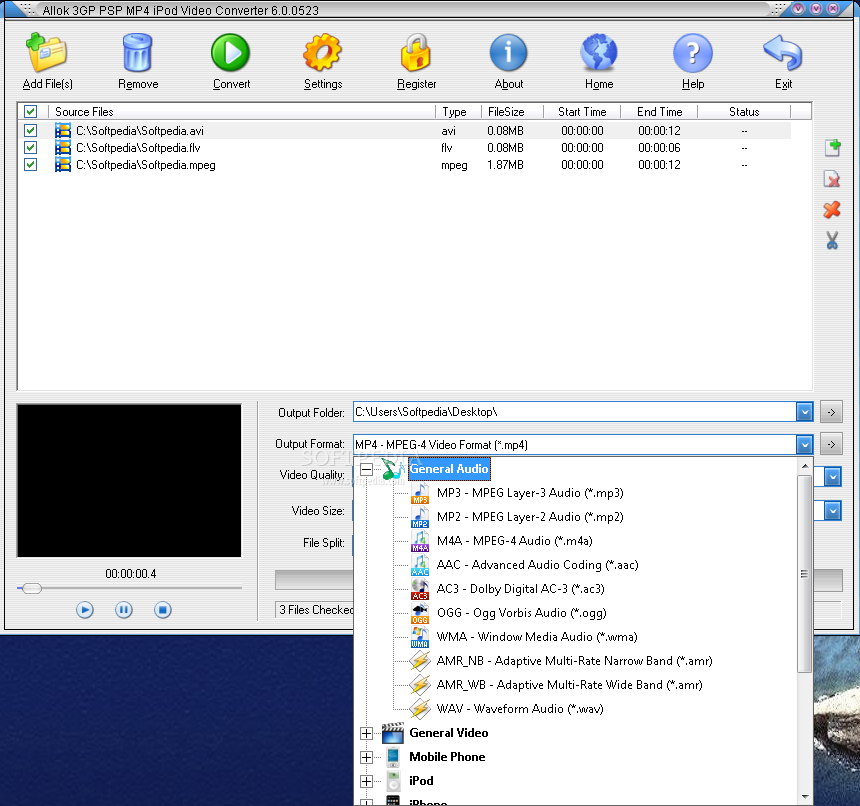
Task: Click the Home globe icon
Action: click(x=599, y=53)
